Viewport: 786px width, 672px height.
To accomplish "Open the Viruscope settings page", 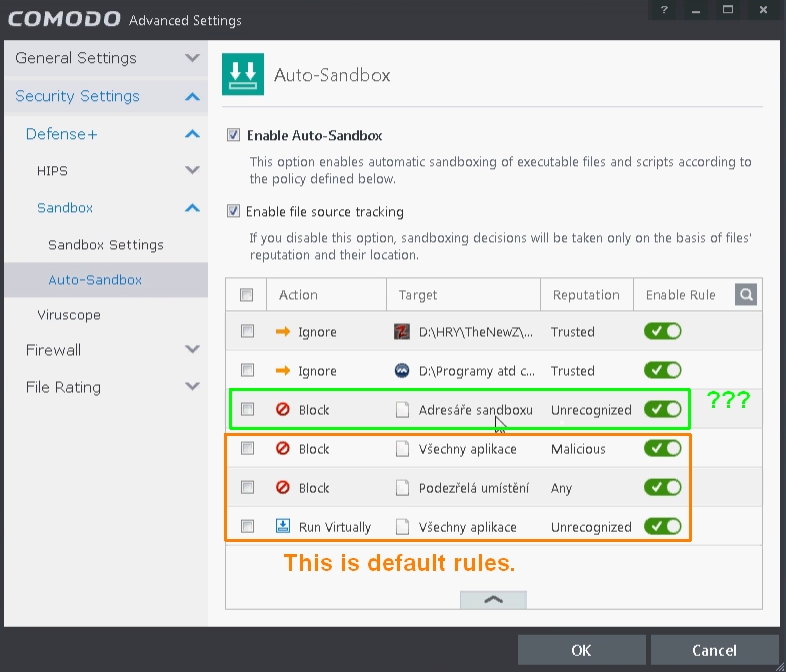I will (69, 315).
